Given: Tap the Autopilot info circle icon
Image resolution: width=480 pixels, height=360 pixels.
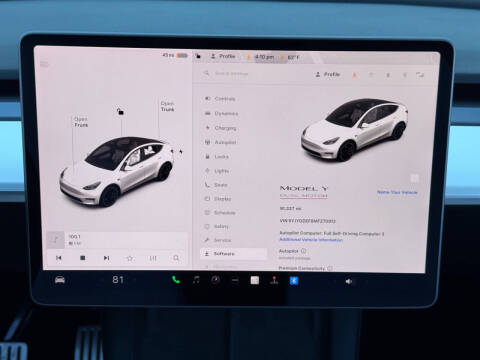Looking at the screenshot, I should point(303,251).
